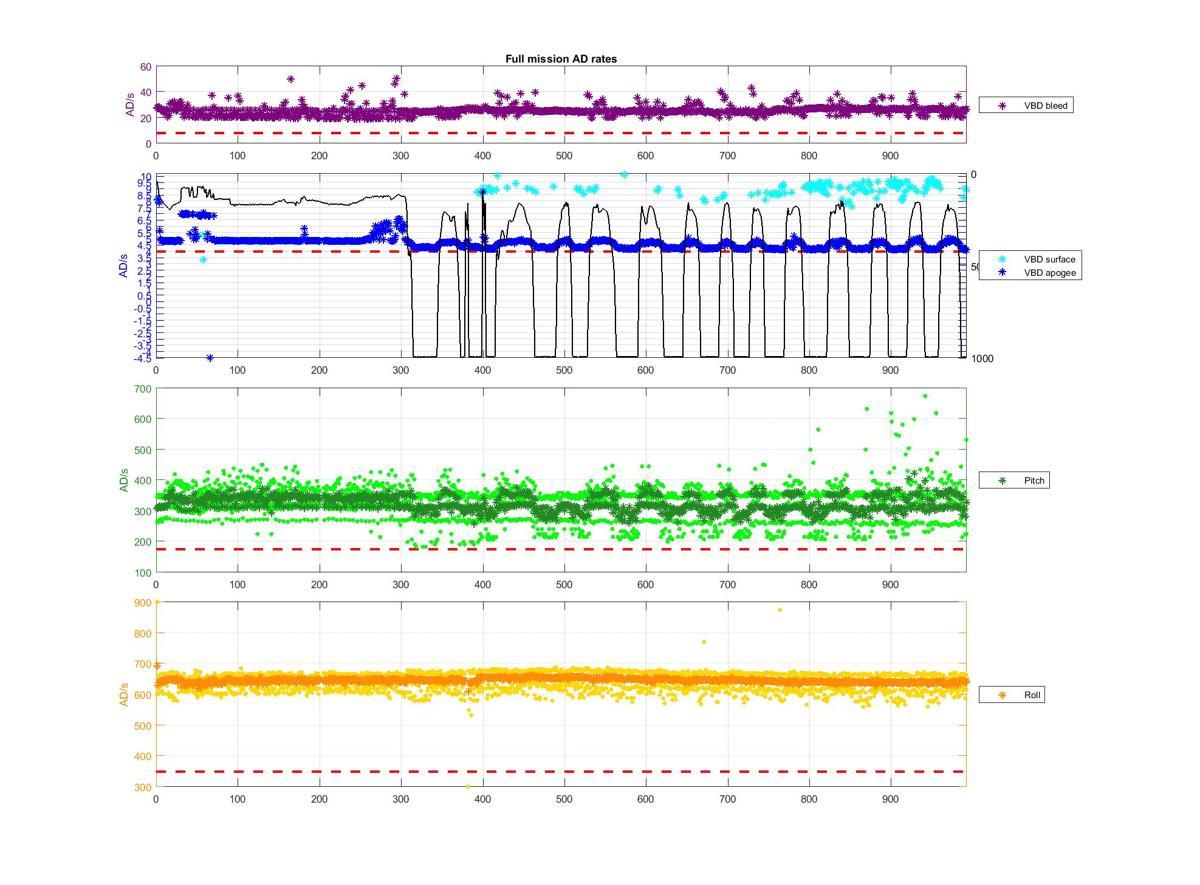Viewport: 1200px width, 885px height.
Task: Select the VBD surface legend entry
Action: 1029,259
